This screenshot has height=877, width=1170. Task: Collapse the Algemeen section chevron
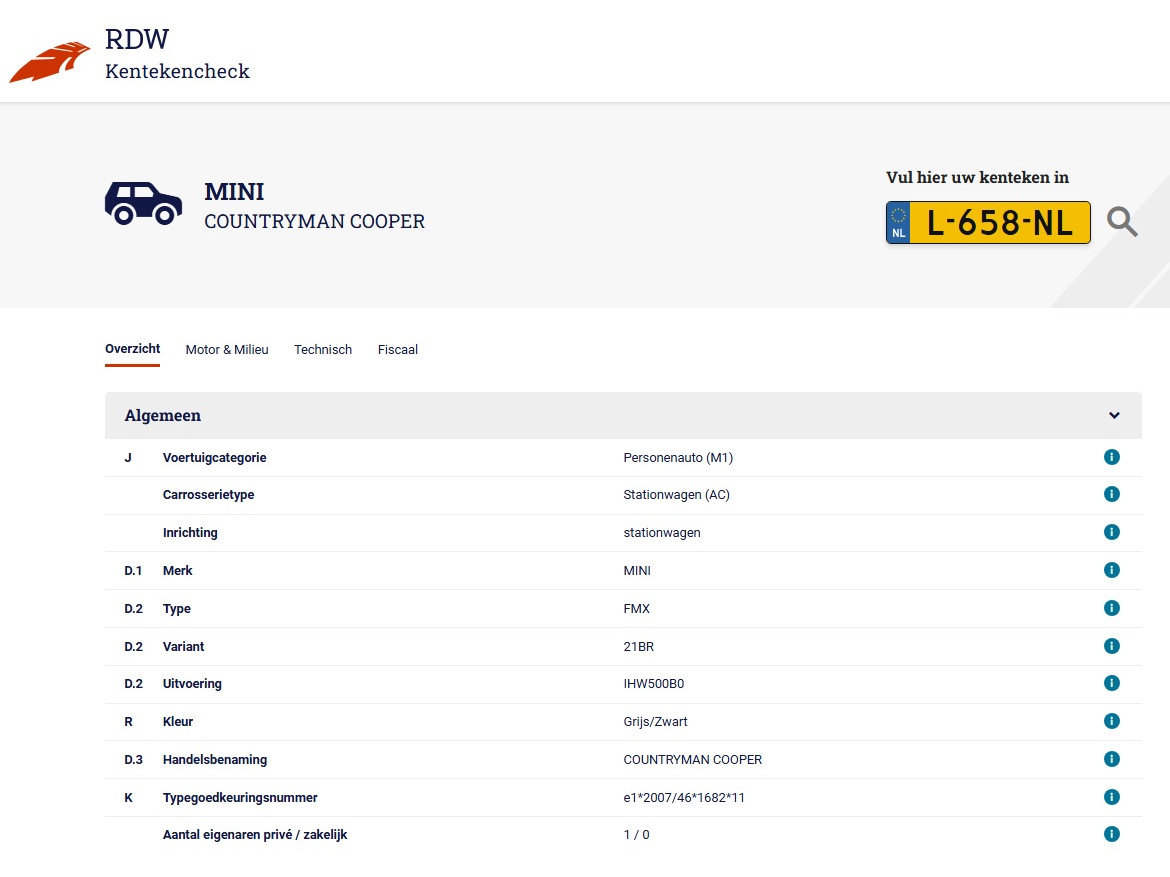click(x=1114, y=416)
